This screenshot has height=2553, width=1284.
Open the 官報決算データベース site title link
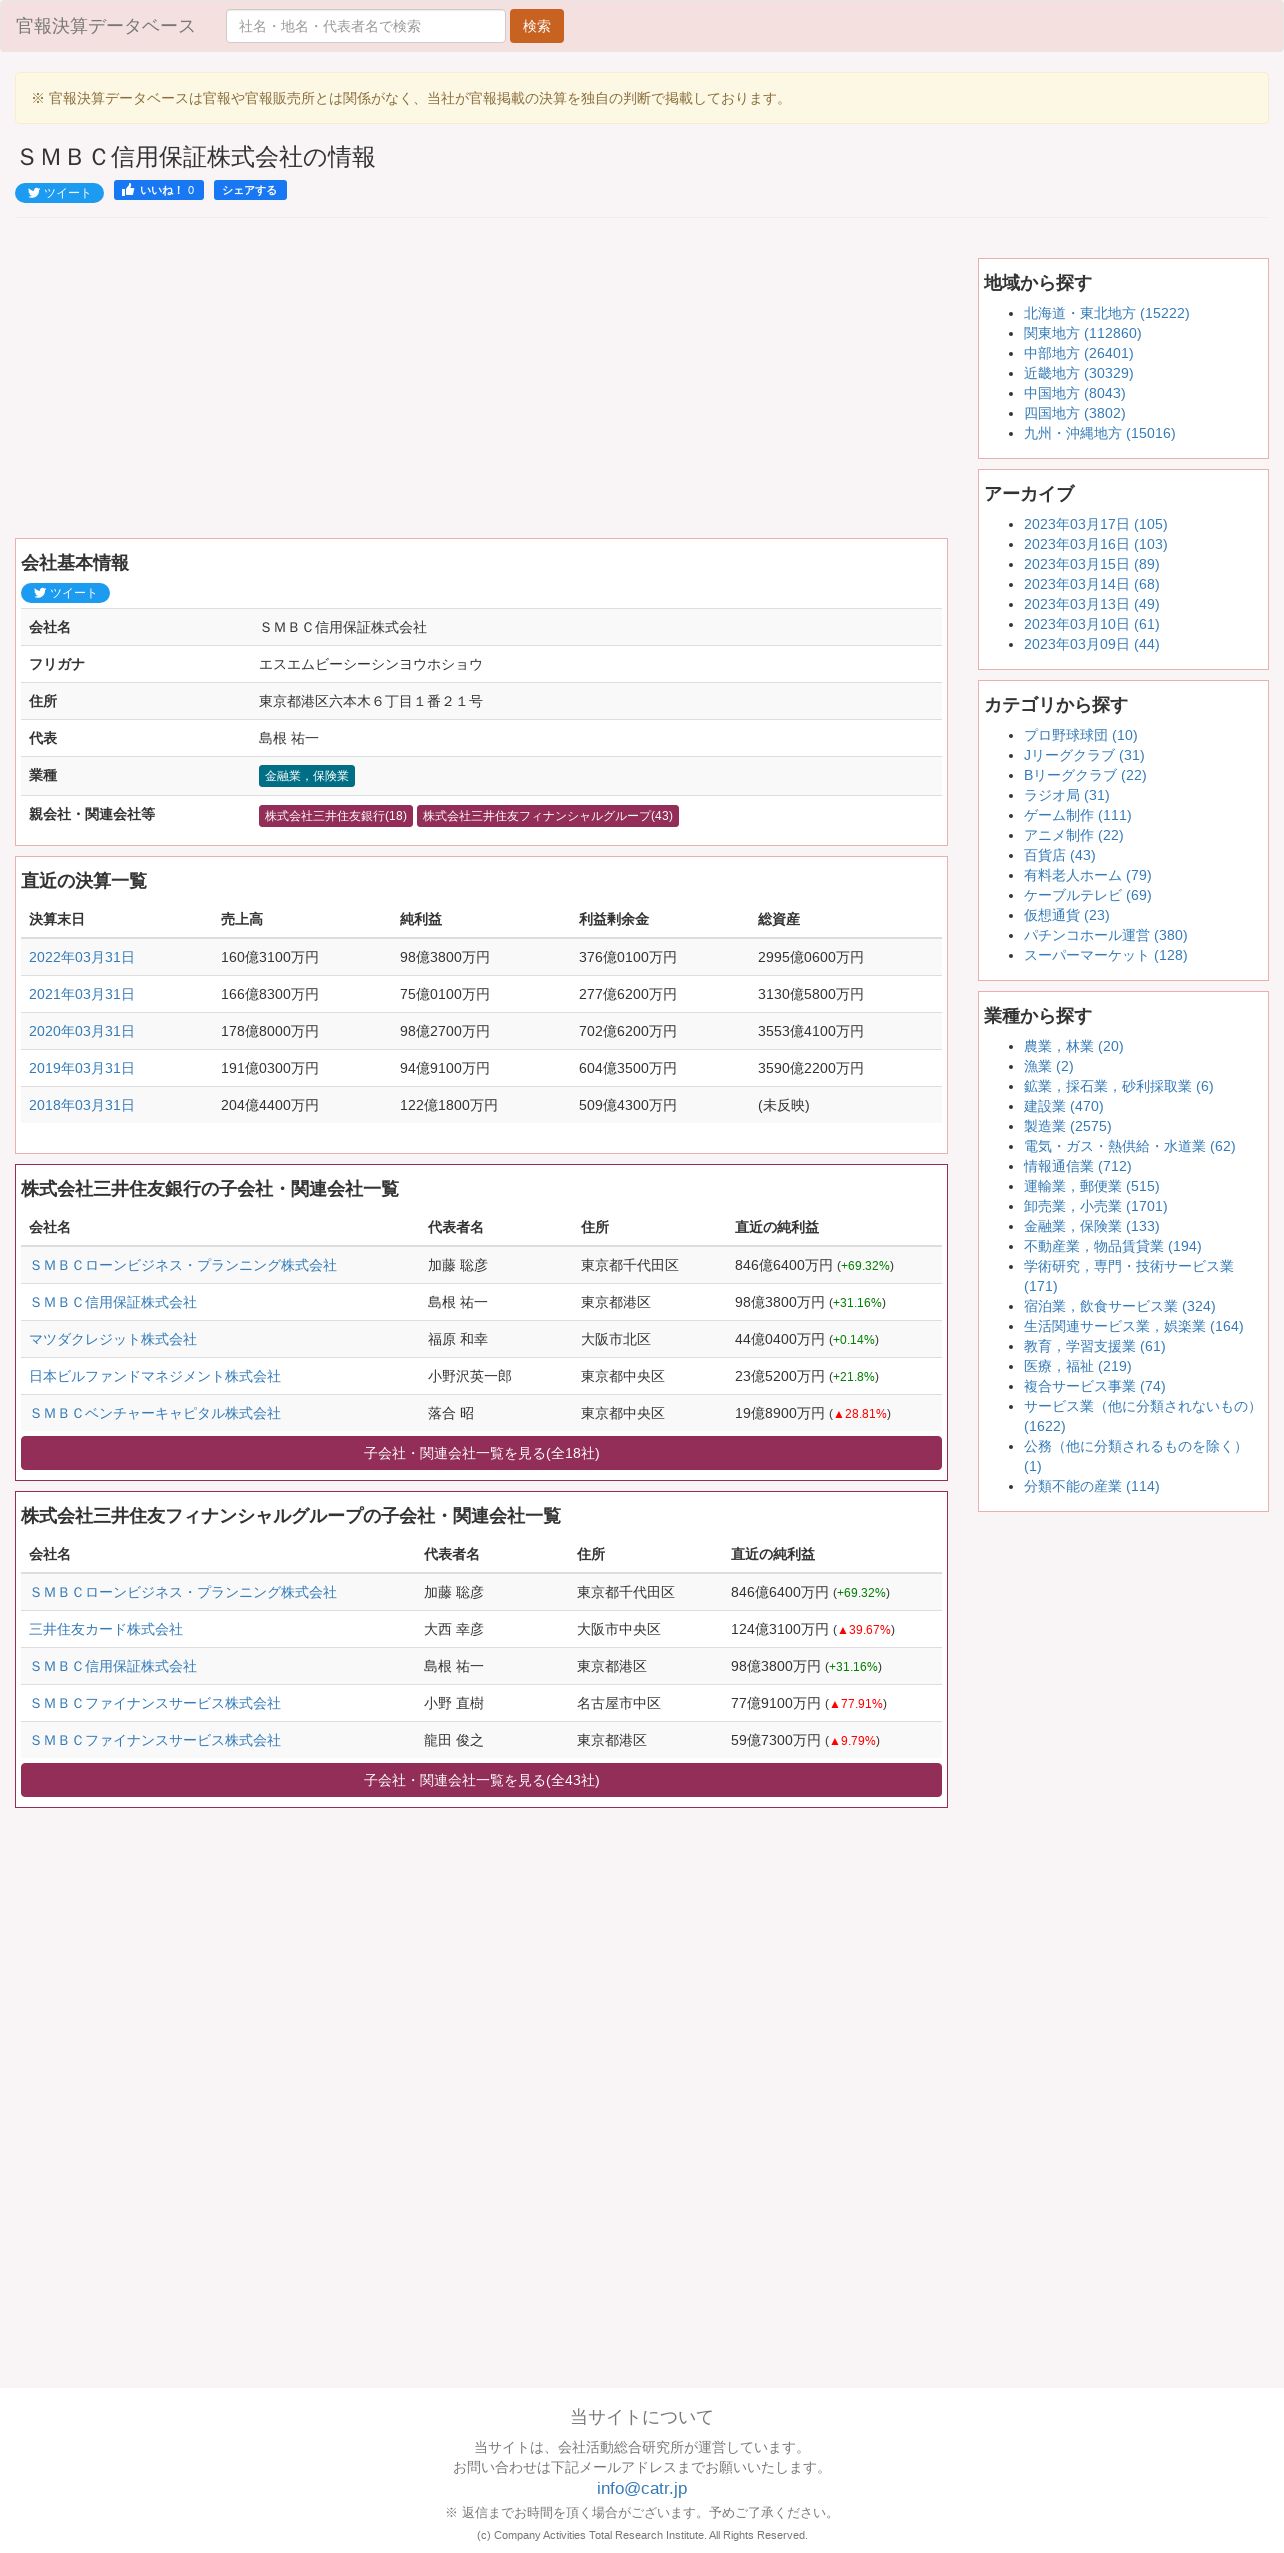[x=105, y=26]
